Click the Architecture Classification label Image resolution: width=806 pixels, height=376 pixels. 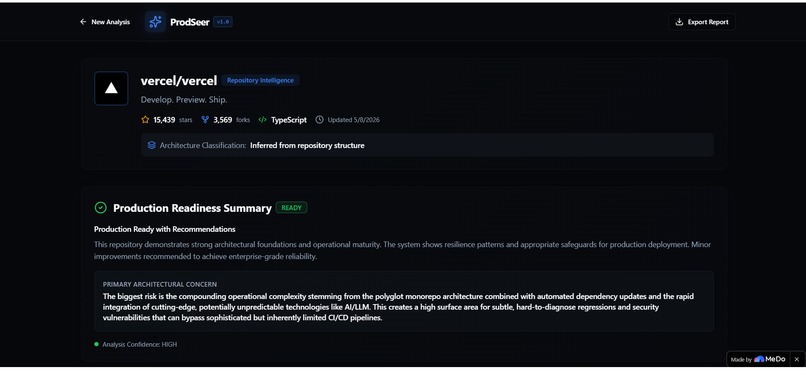click(203, 146)
